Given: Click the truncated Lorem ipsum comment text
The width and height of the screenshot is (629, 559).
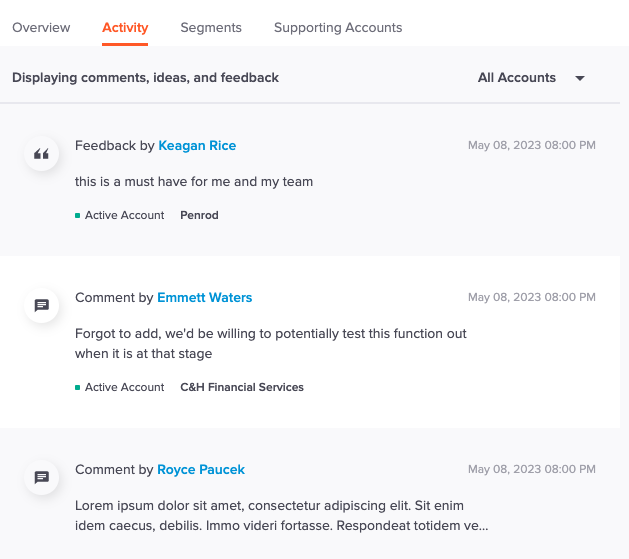Looking at the screenshot, I should 282,516.
